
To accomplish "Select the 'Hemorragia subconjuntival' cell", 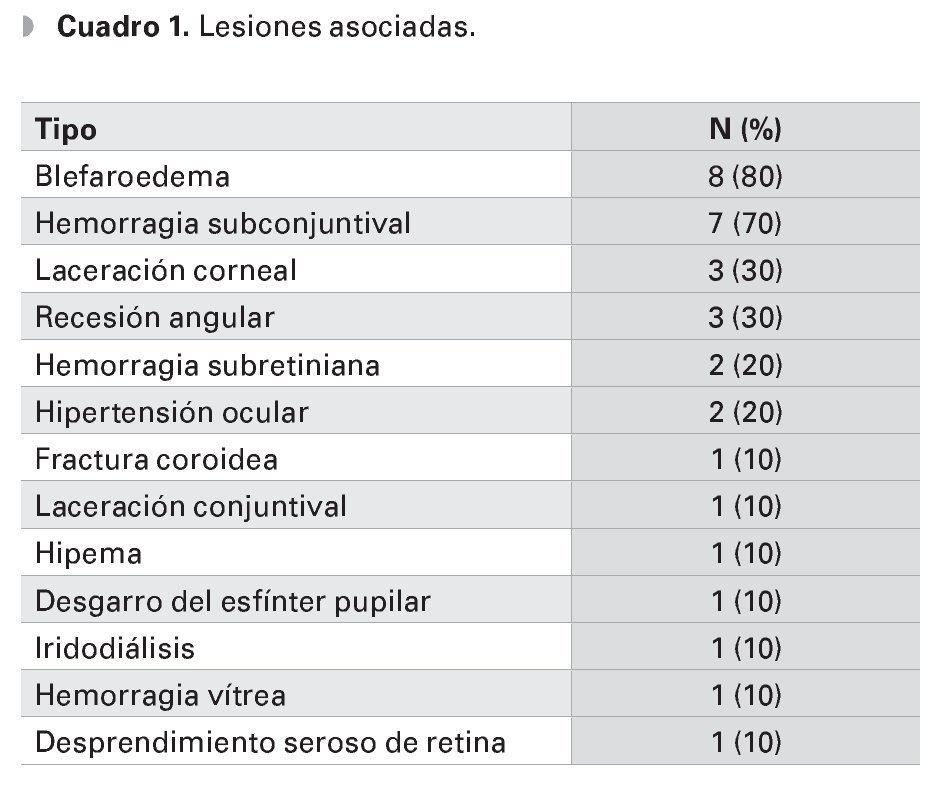I will 222,224.
